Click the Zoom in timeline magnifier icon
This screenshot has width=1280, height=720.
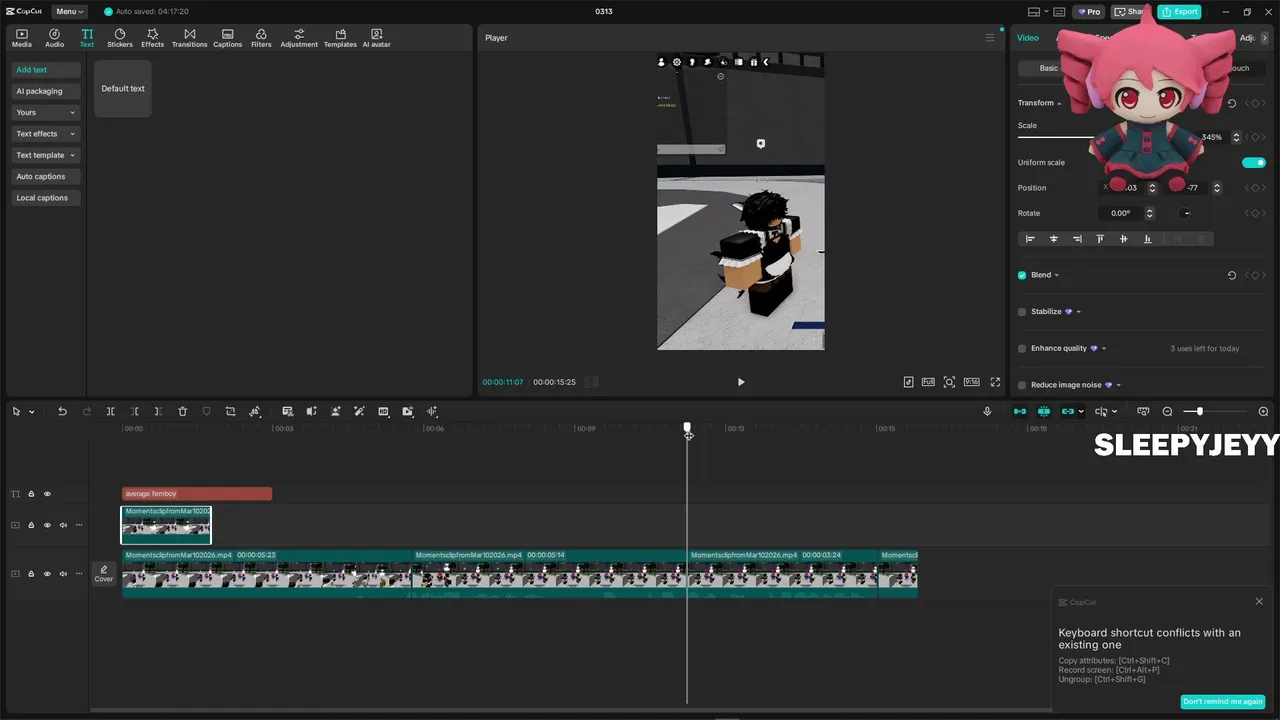coord(1263,411)
